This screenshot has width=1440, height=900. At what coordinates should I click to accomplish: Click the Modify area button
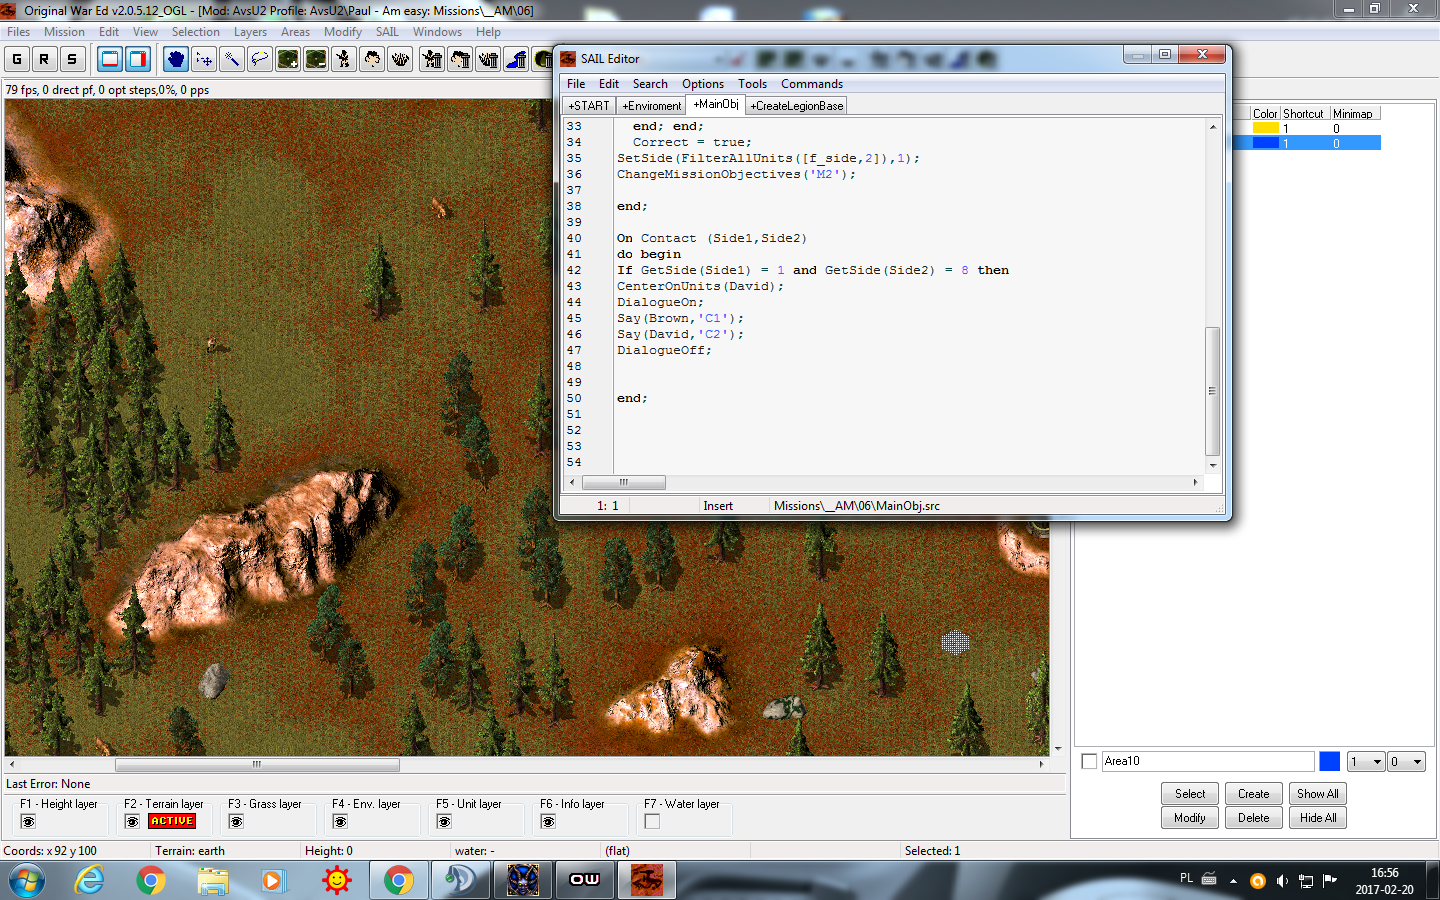click(x=1190, y=818)
